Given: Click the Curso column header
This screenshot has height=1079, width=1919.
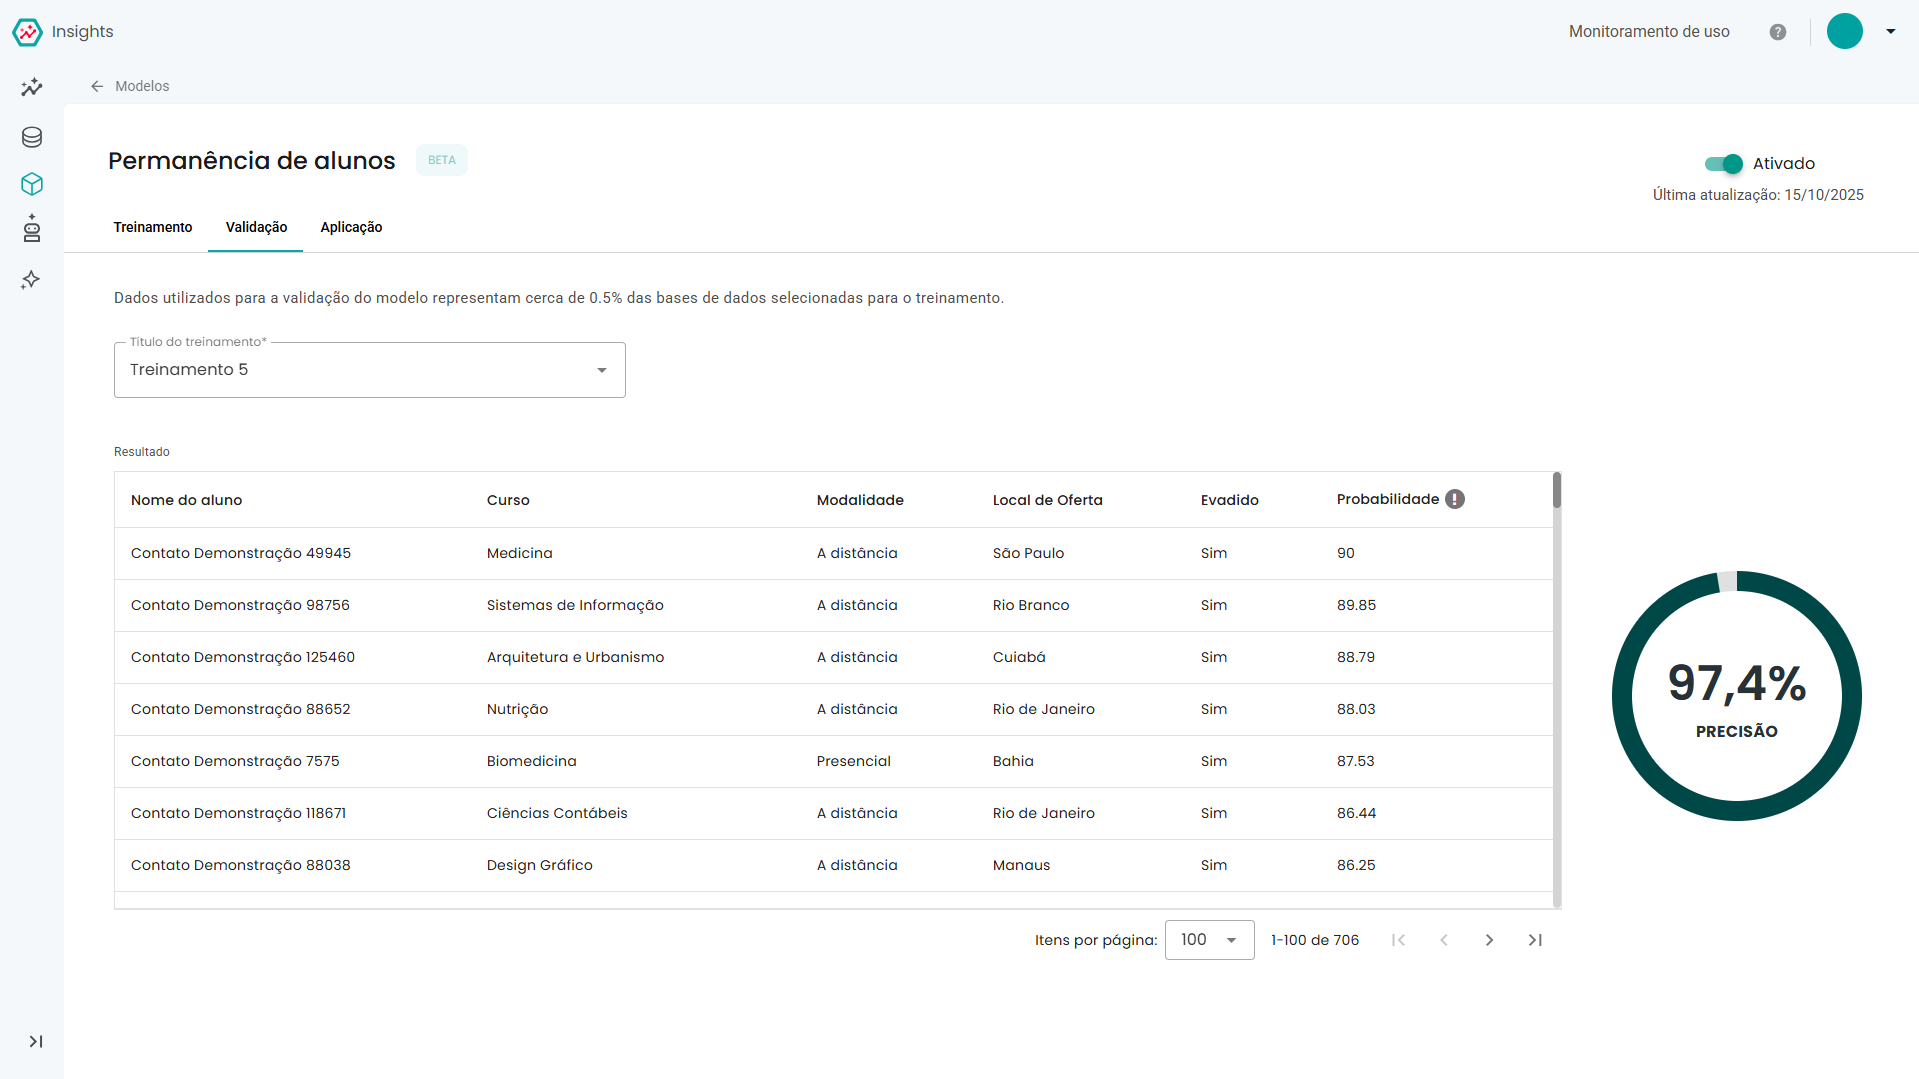Looking at the screenshot, I should tap(508, 500).
